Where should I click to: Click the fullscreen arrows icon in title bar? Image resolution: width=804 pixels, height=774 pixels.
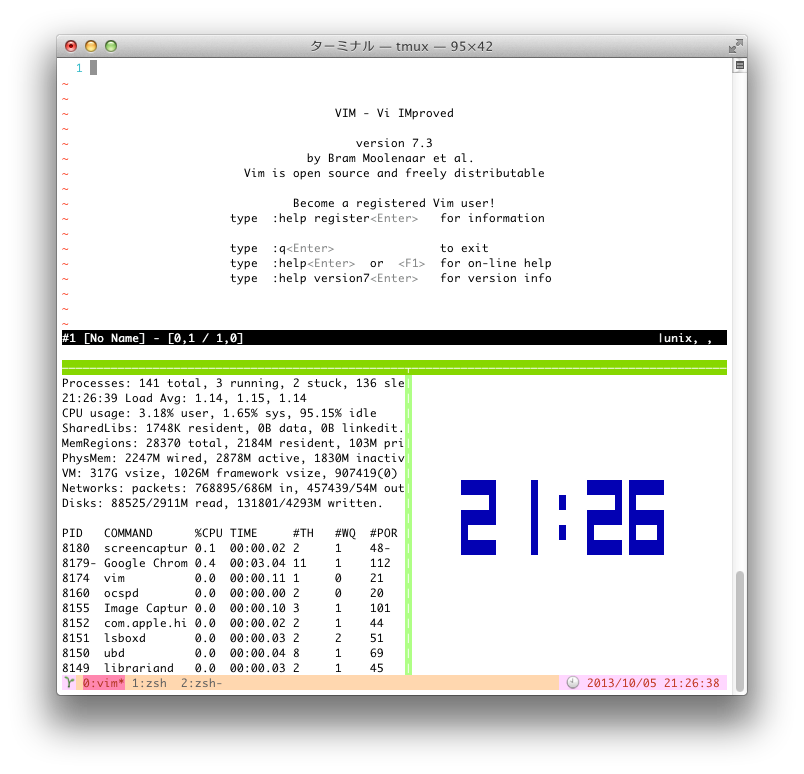[x=735, y=46]
